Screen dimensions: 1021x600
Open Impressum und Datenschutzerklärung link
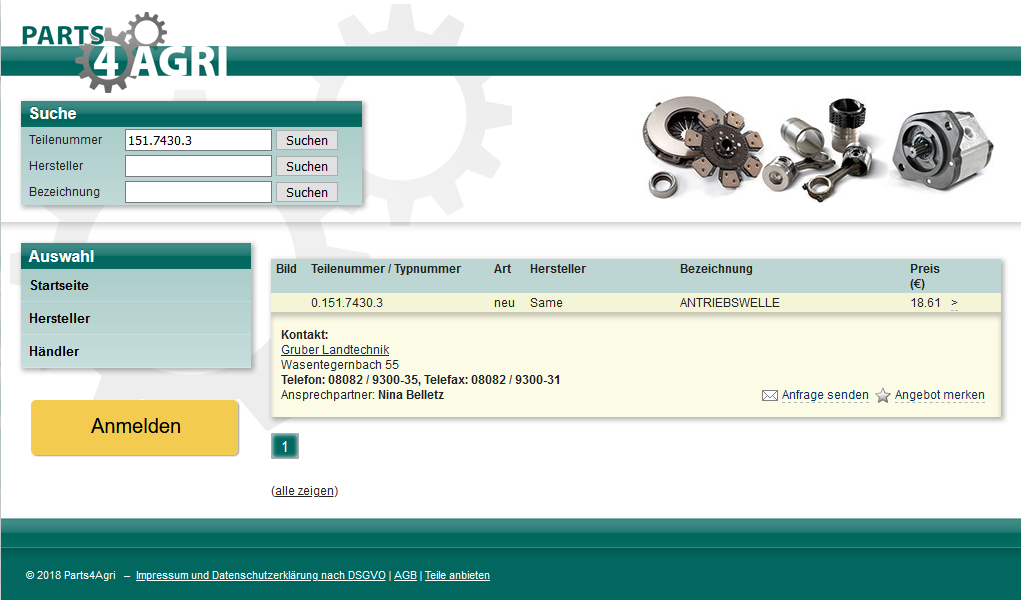coord(260,576)
